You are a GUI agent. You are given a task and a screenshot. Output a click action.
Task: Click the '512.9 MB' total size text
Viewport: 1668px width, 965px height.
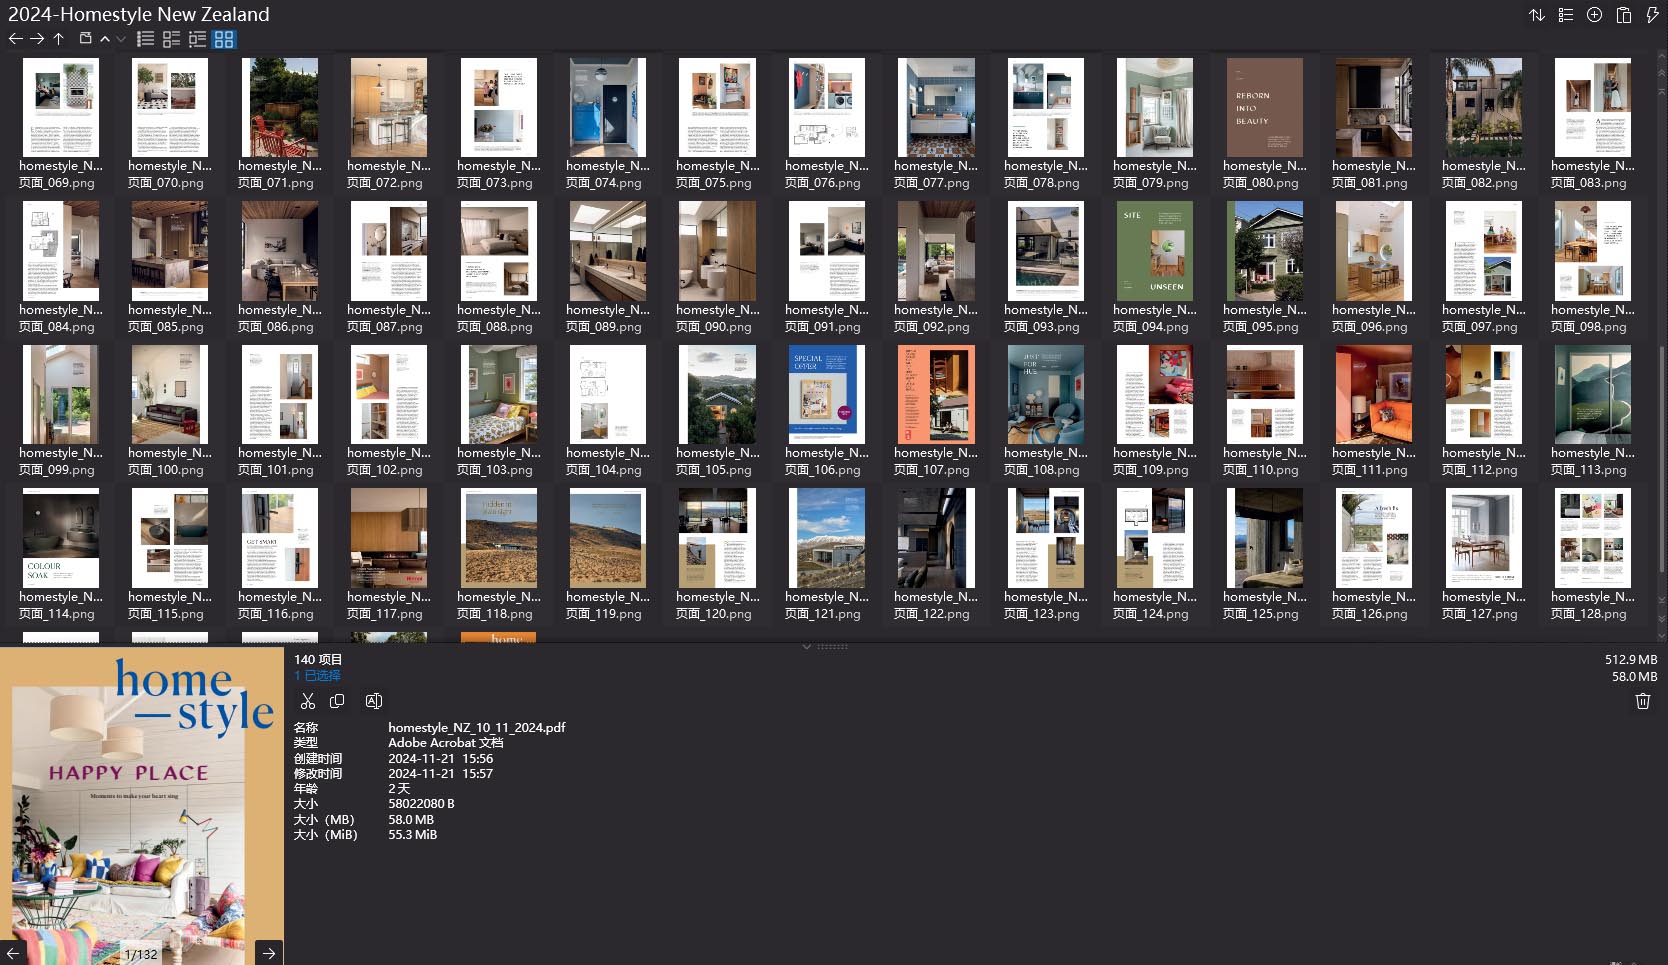[1631, 660]
